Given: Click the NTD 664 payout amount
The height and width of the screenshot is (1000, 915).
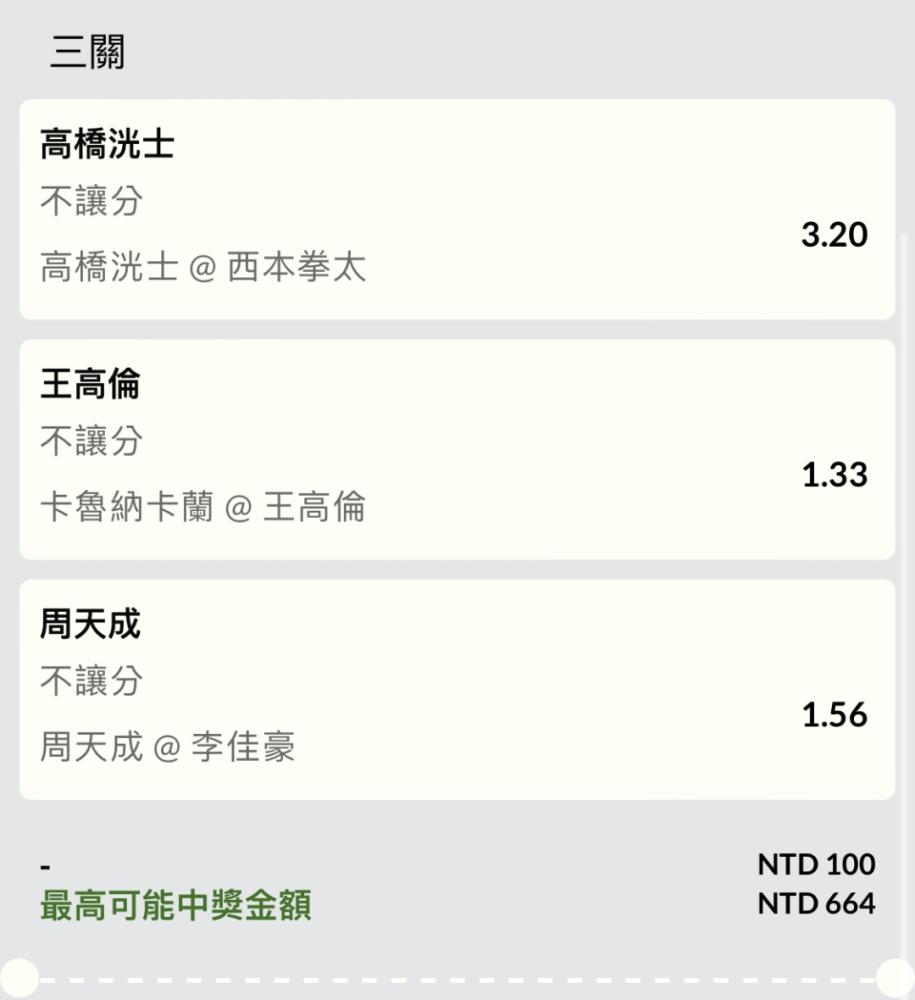Looking at the screenshot, I should (x=816, y=904).
